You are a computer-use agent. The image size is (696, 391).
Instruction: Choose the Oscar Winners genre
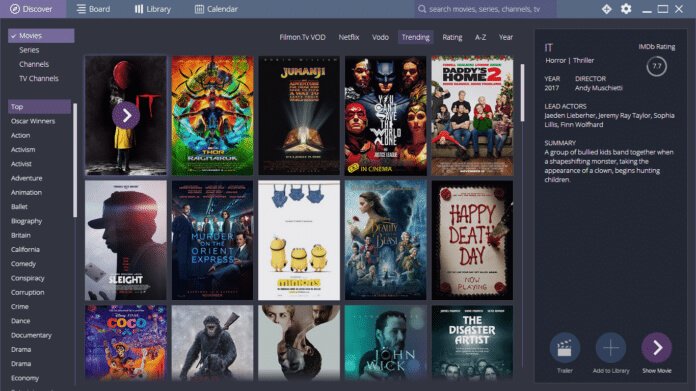point(33,121)
